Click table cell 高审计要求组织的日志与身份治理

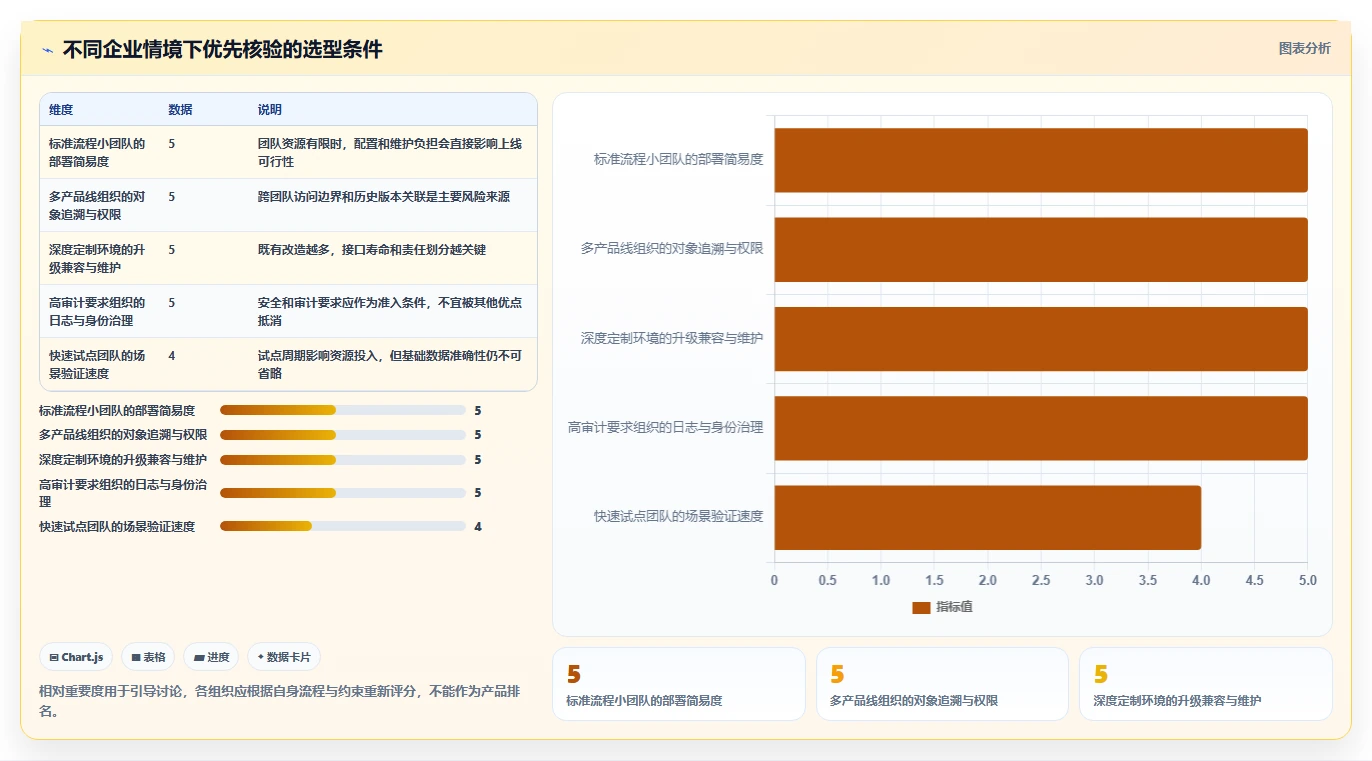pyautogui.click(x=97, y=311)
